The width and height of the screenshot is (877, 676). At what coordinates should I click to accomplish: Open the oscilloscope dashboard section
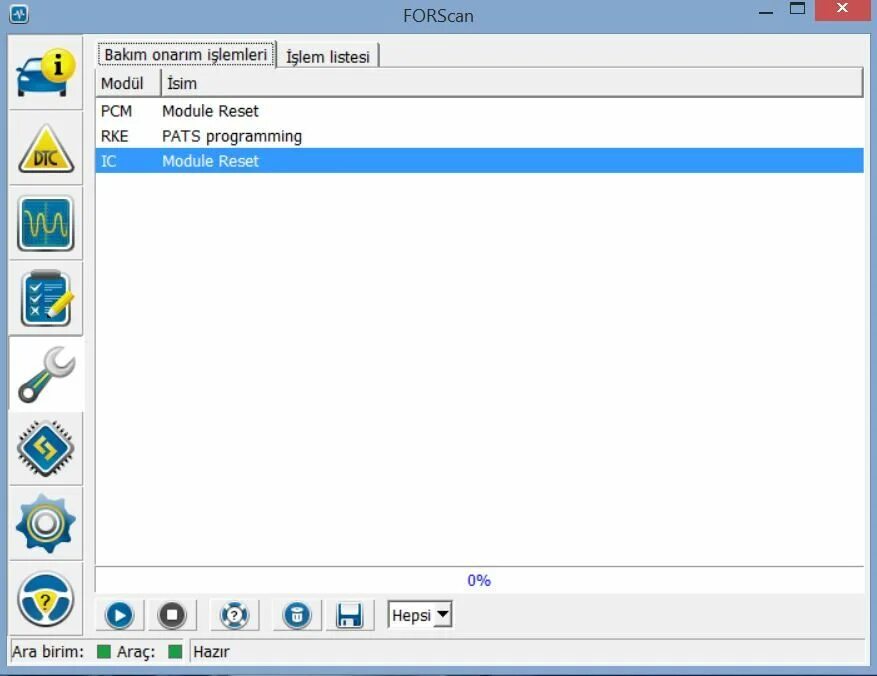click(46, 223)
